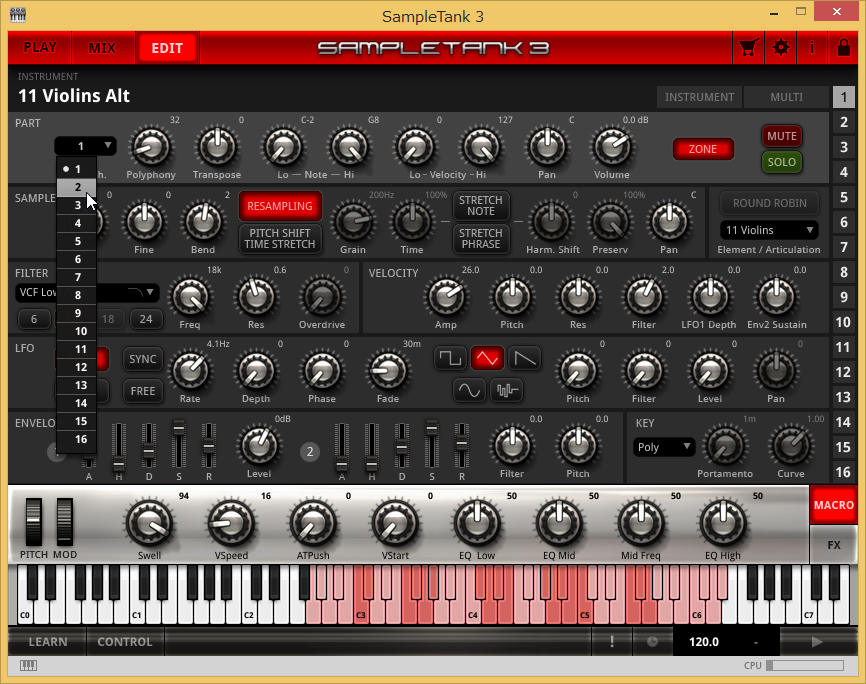The width and height of the screenshot is (866, 684).
Task: Choose part 2 from dropdown list
Action: (77, 187)
